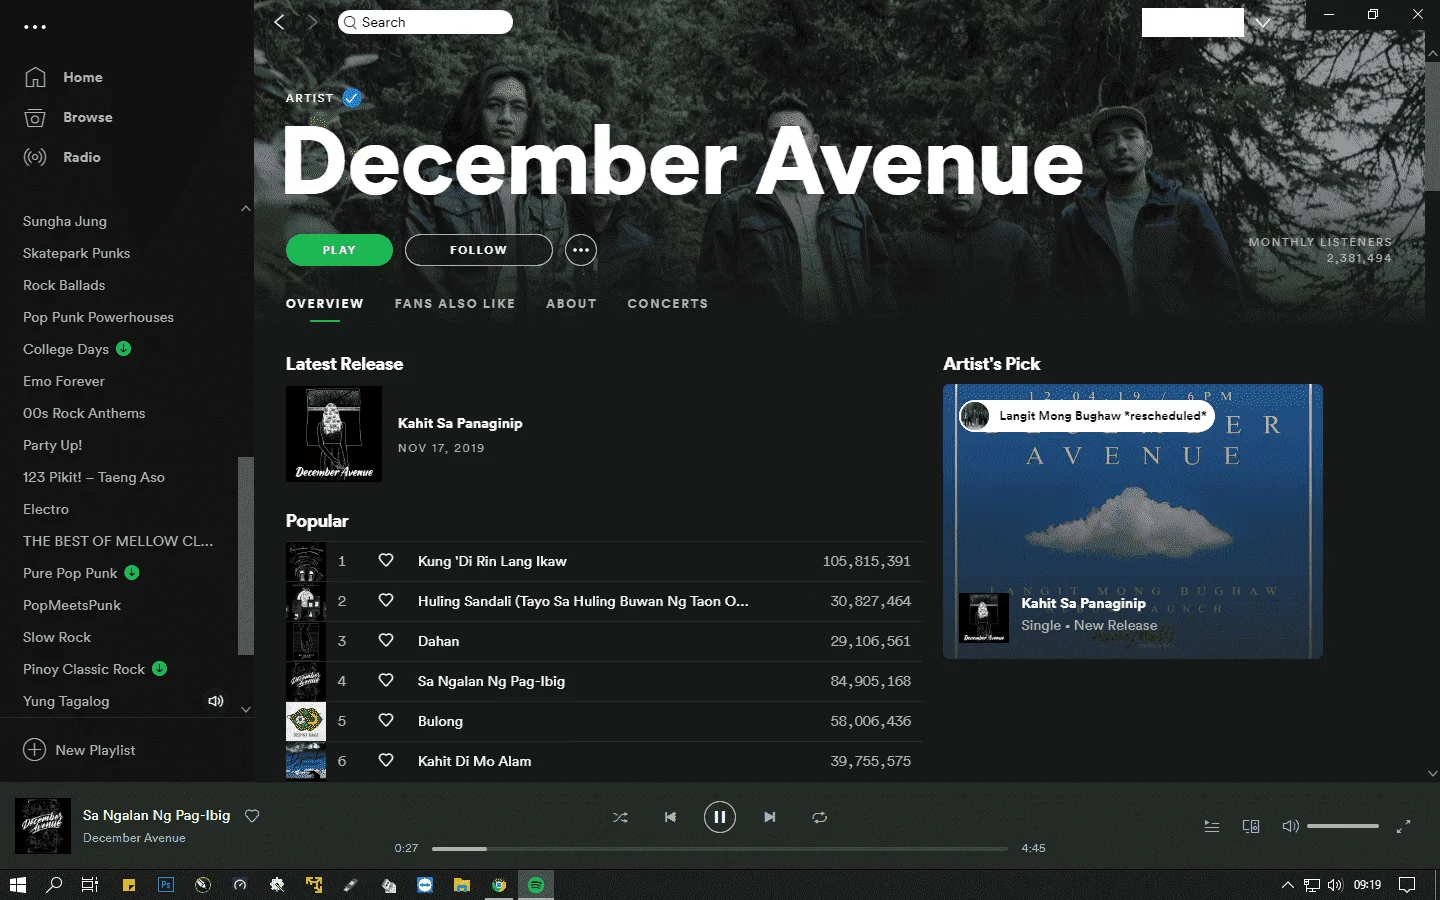
Task: Skip to the previous track
Action: 670,817
